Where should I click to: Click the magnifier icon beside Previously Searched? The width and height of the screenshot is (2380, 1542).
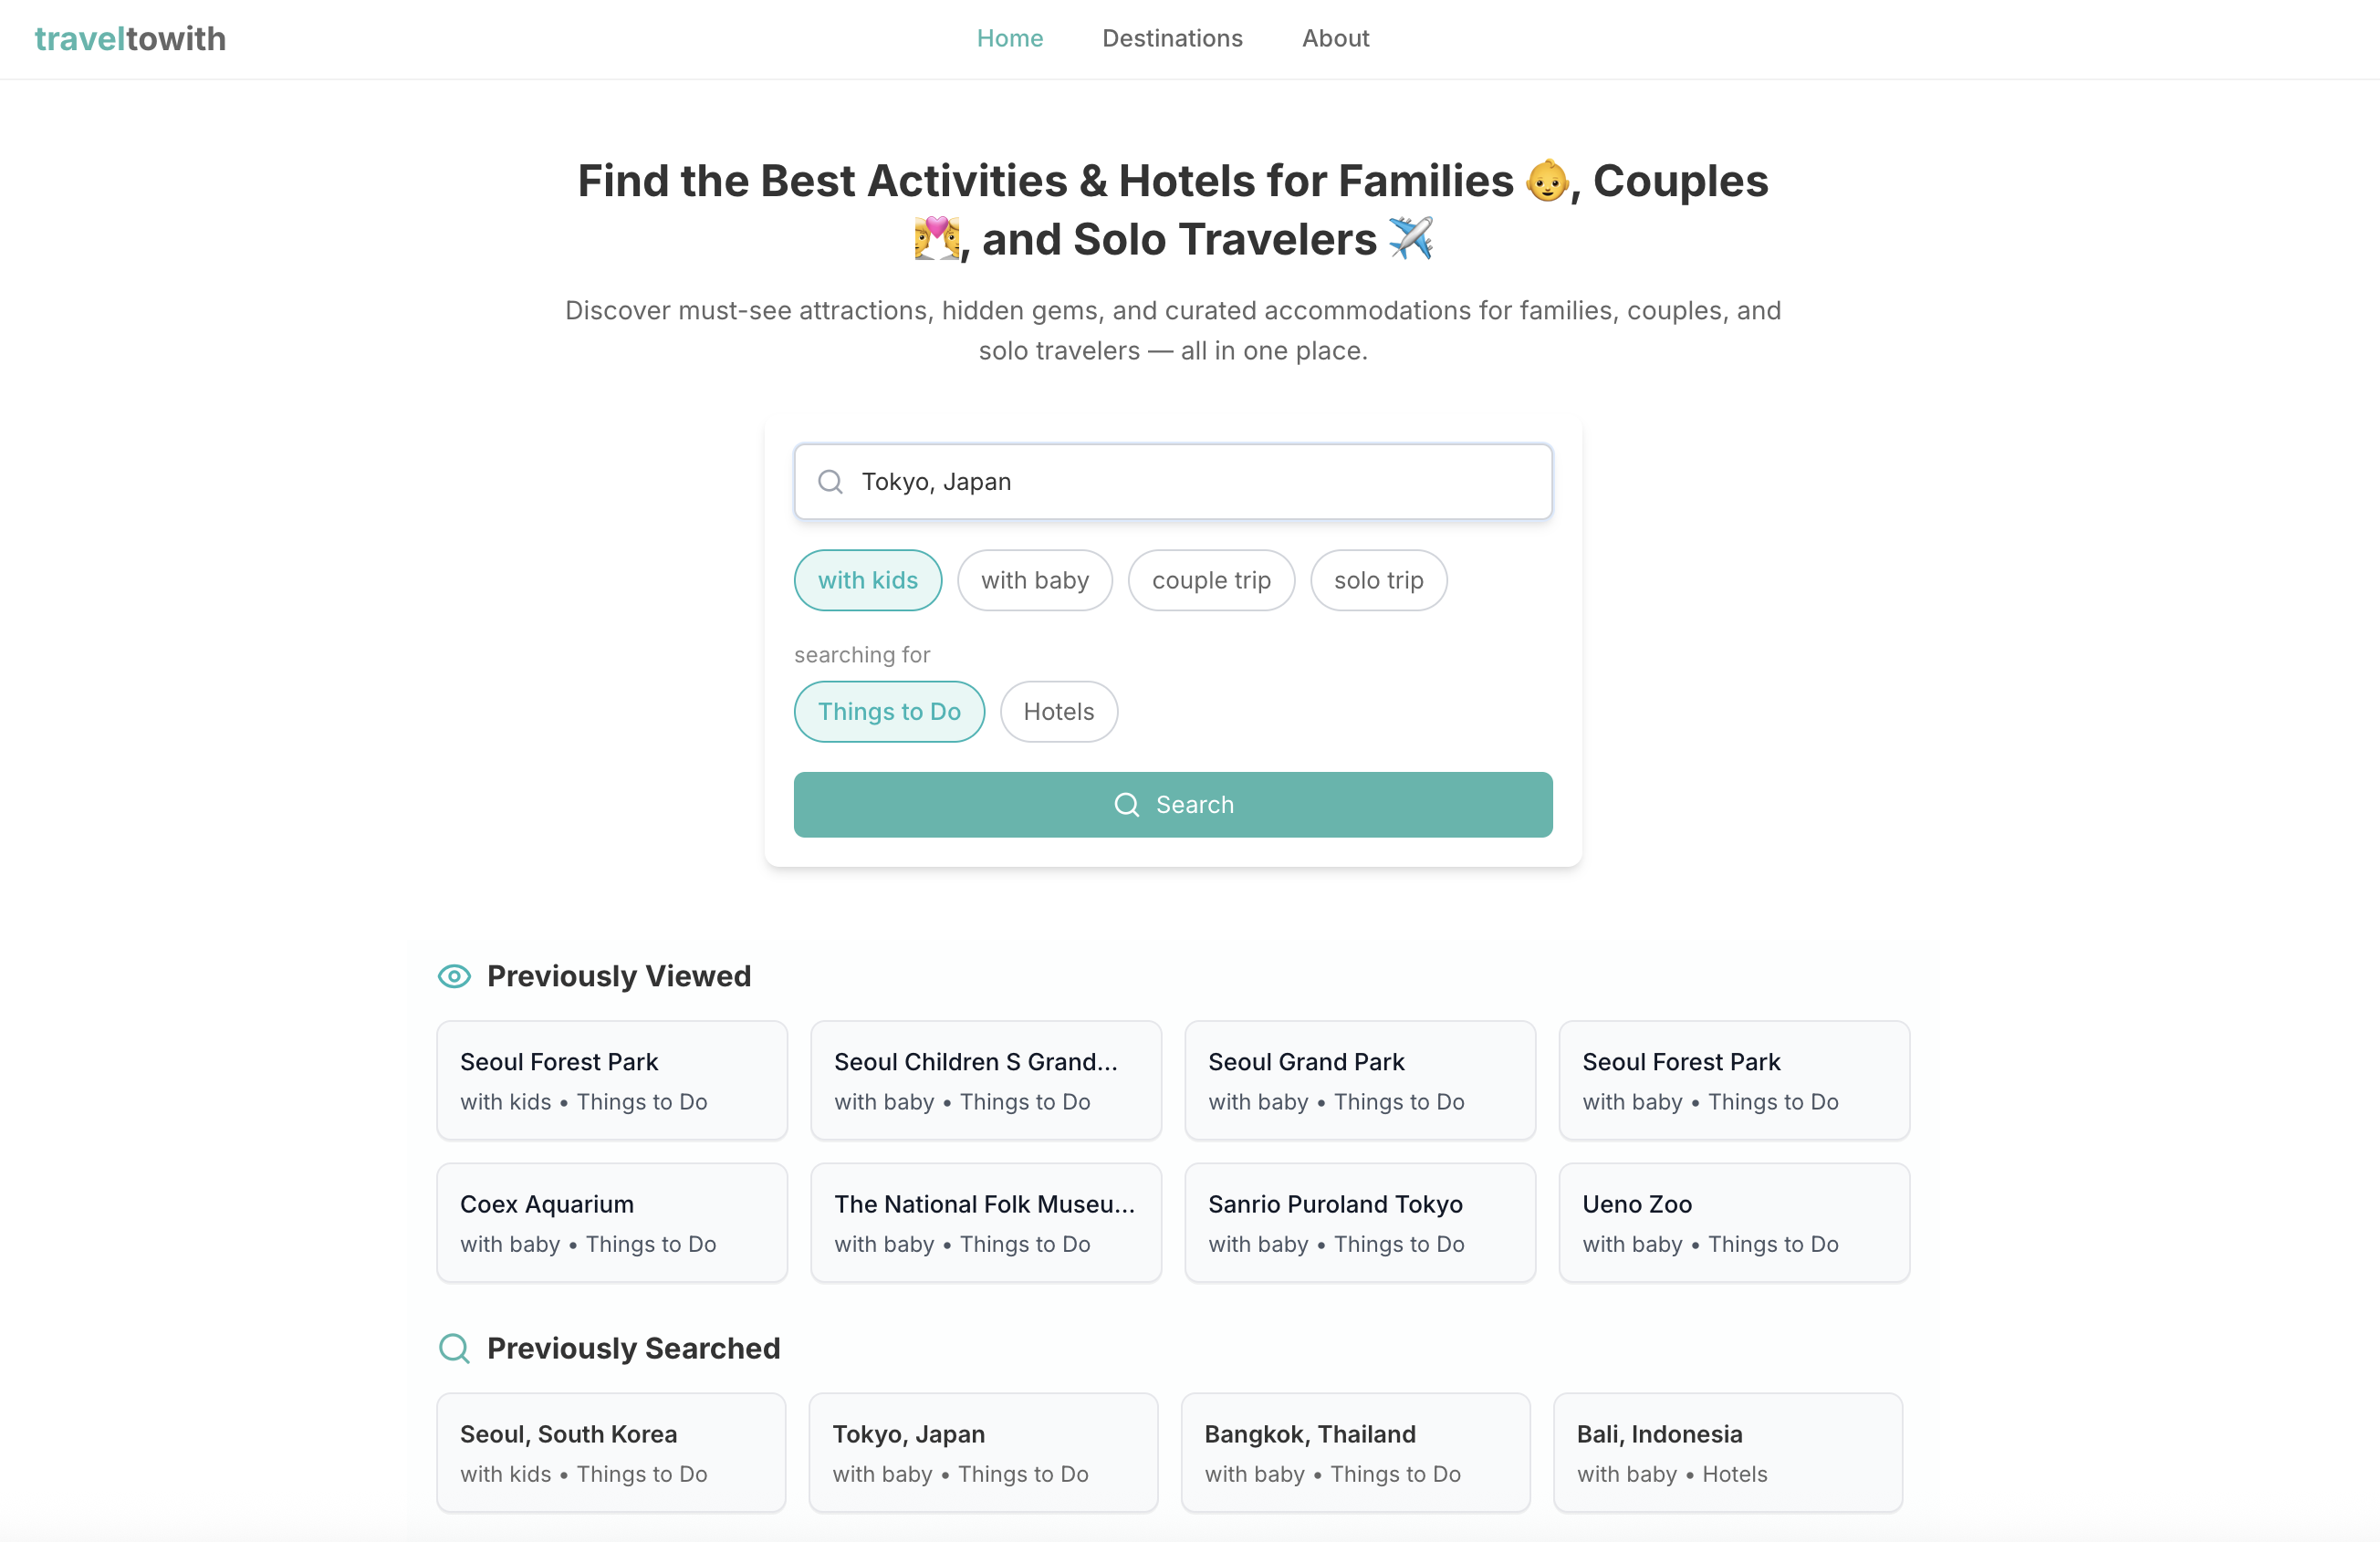(453, 1348)
